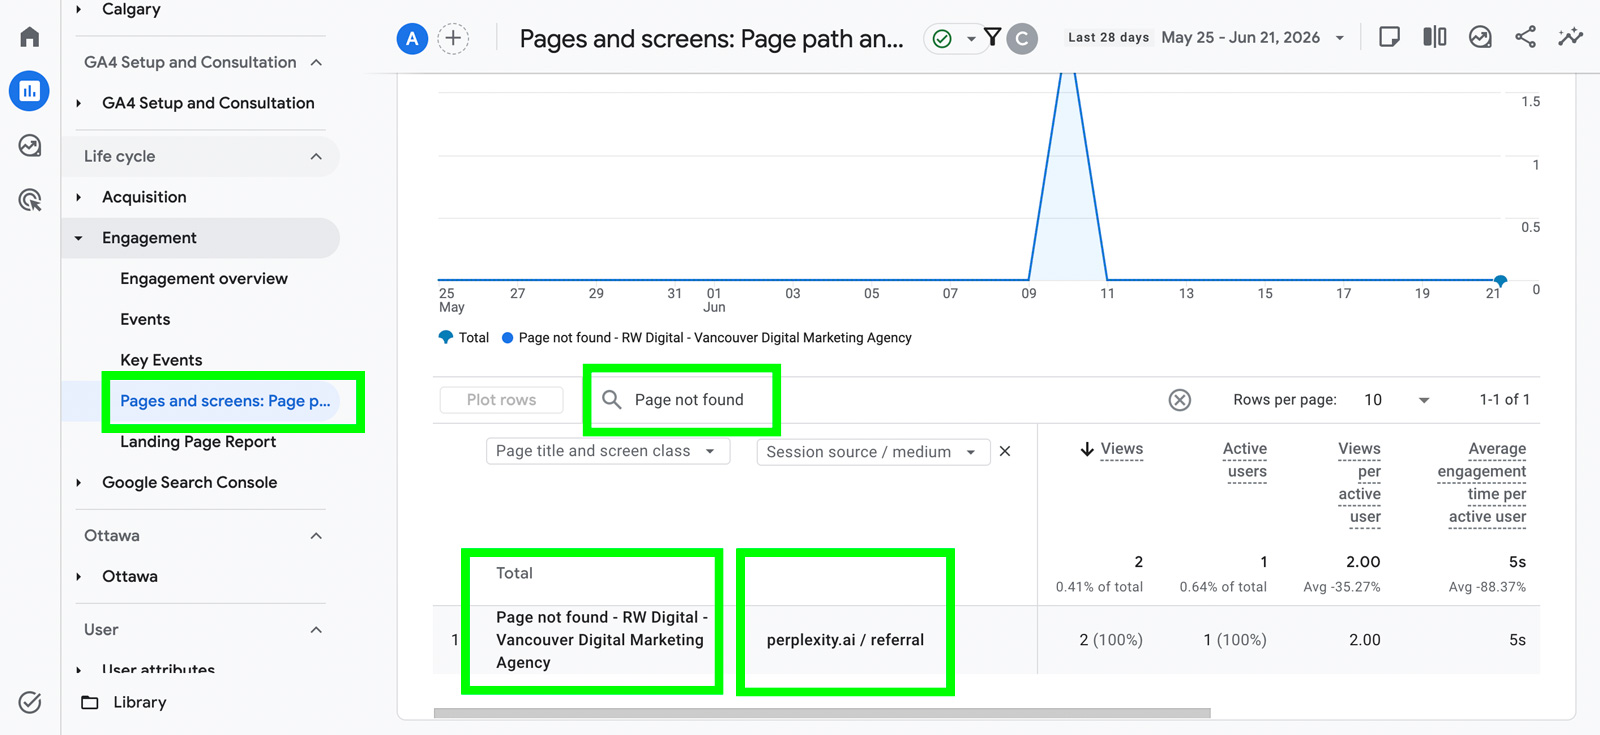Click the 1-1 of 1 pagination text
This screenshot has height=735, width=1600.
(x=1505, y=400)
